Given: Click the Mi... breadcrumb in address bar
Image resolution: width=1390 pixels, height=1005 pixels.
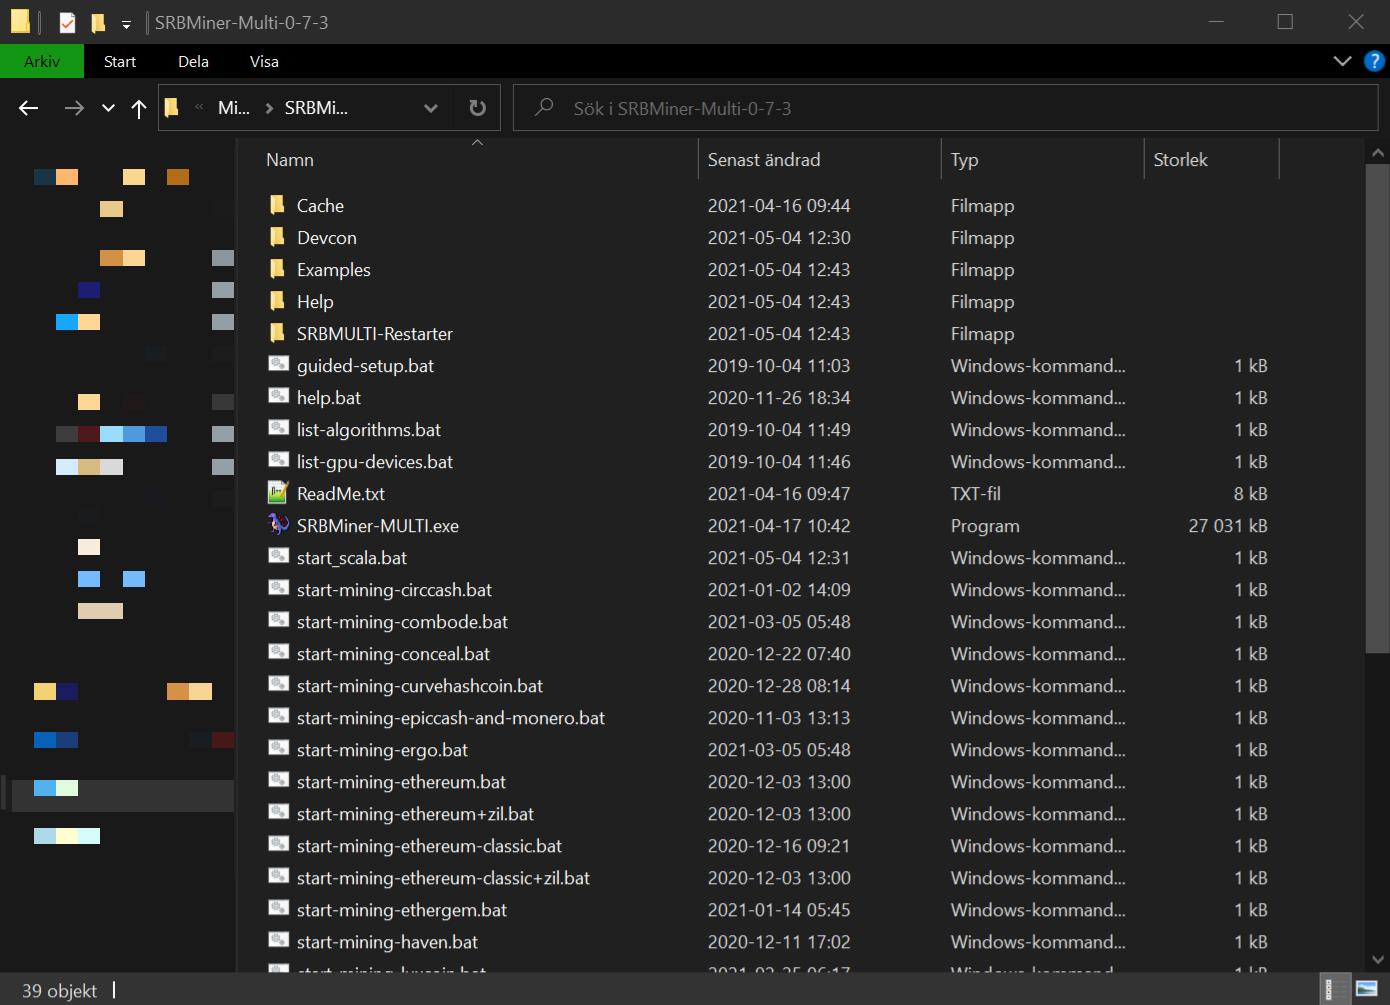Looking at the screenshot, I should (234, 108).
